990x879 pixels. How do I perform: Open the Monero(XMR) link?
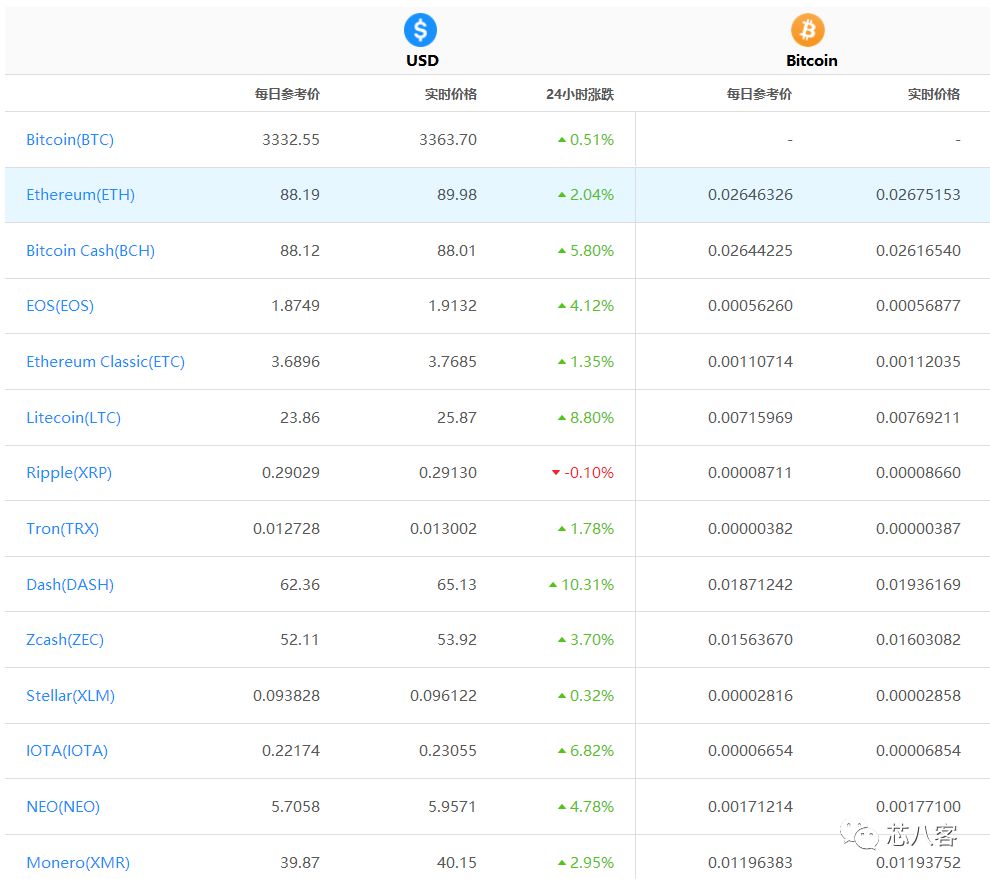(78, 863)
